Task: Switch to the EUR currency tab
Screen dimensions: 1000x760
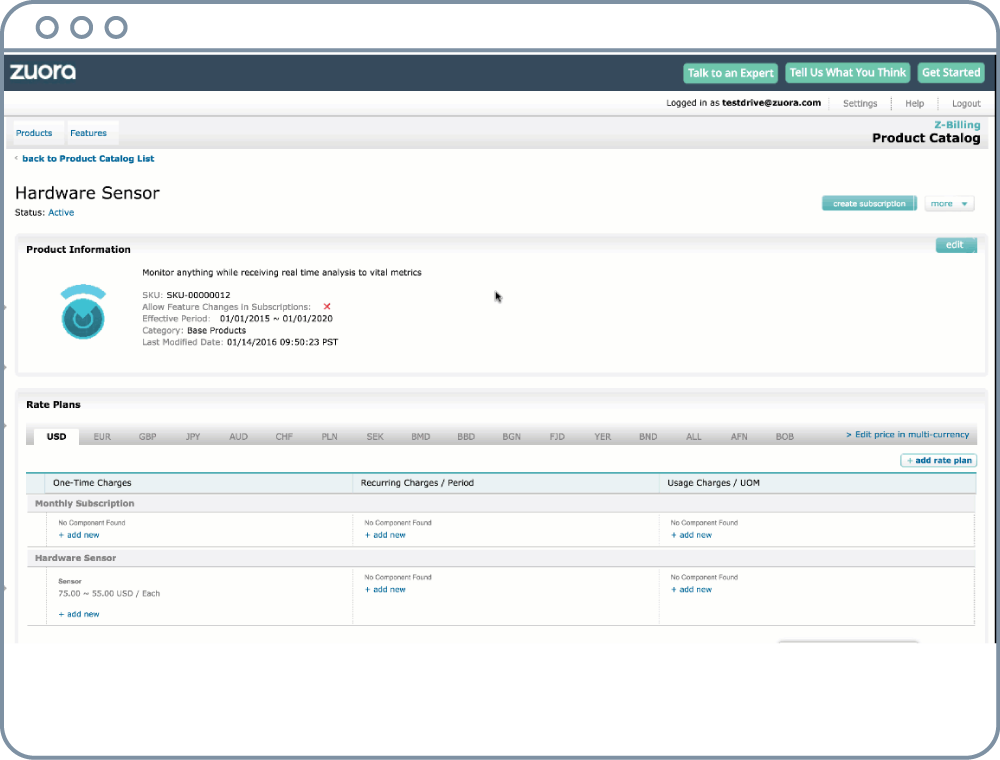Action: (x=102, y=436)
